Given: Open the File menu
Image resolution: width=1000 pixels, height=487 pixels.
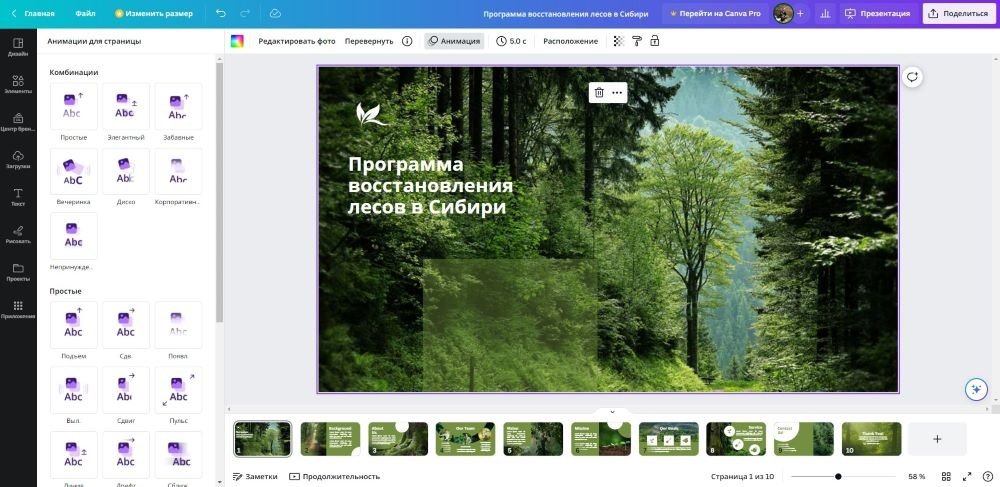Looking at the screenshot, I should pos(85,14).
